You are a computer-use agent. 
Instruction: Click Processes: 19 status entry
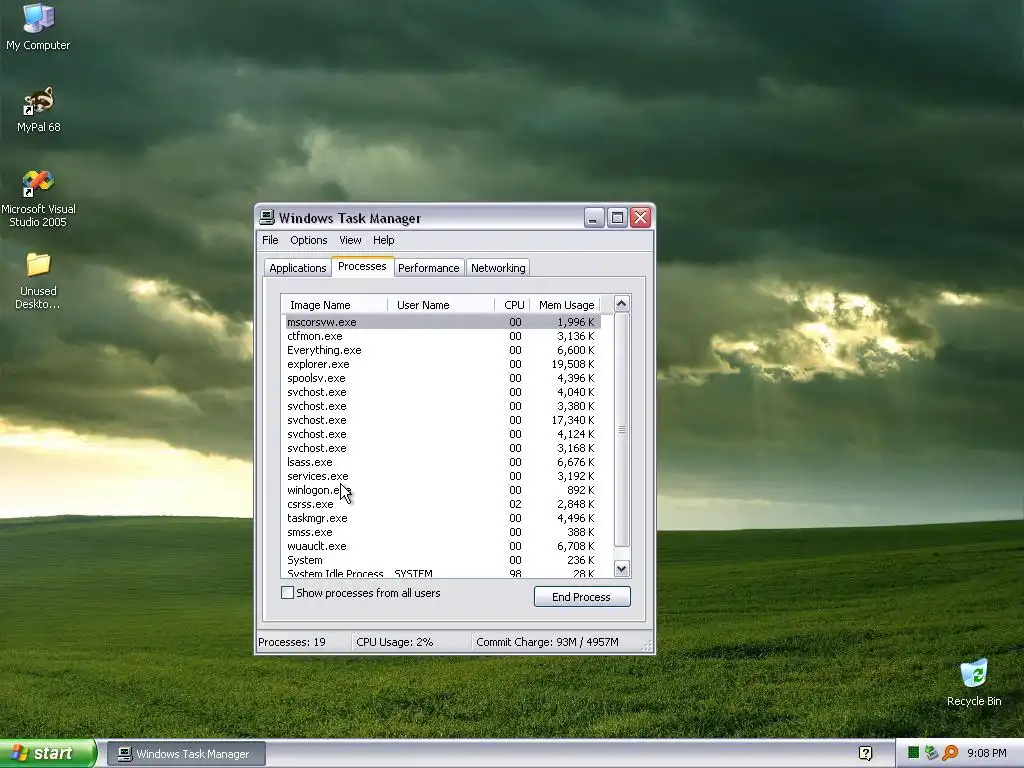click(x=292, y=642)
